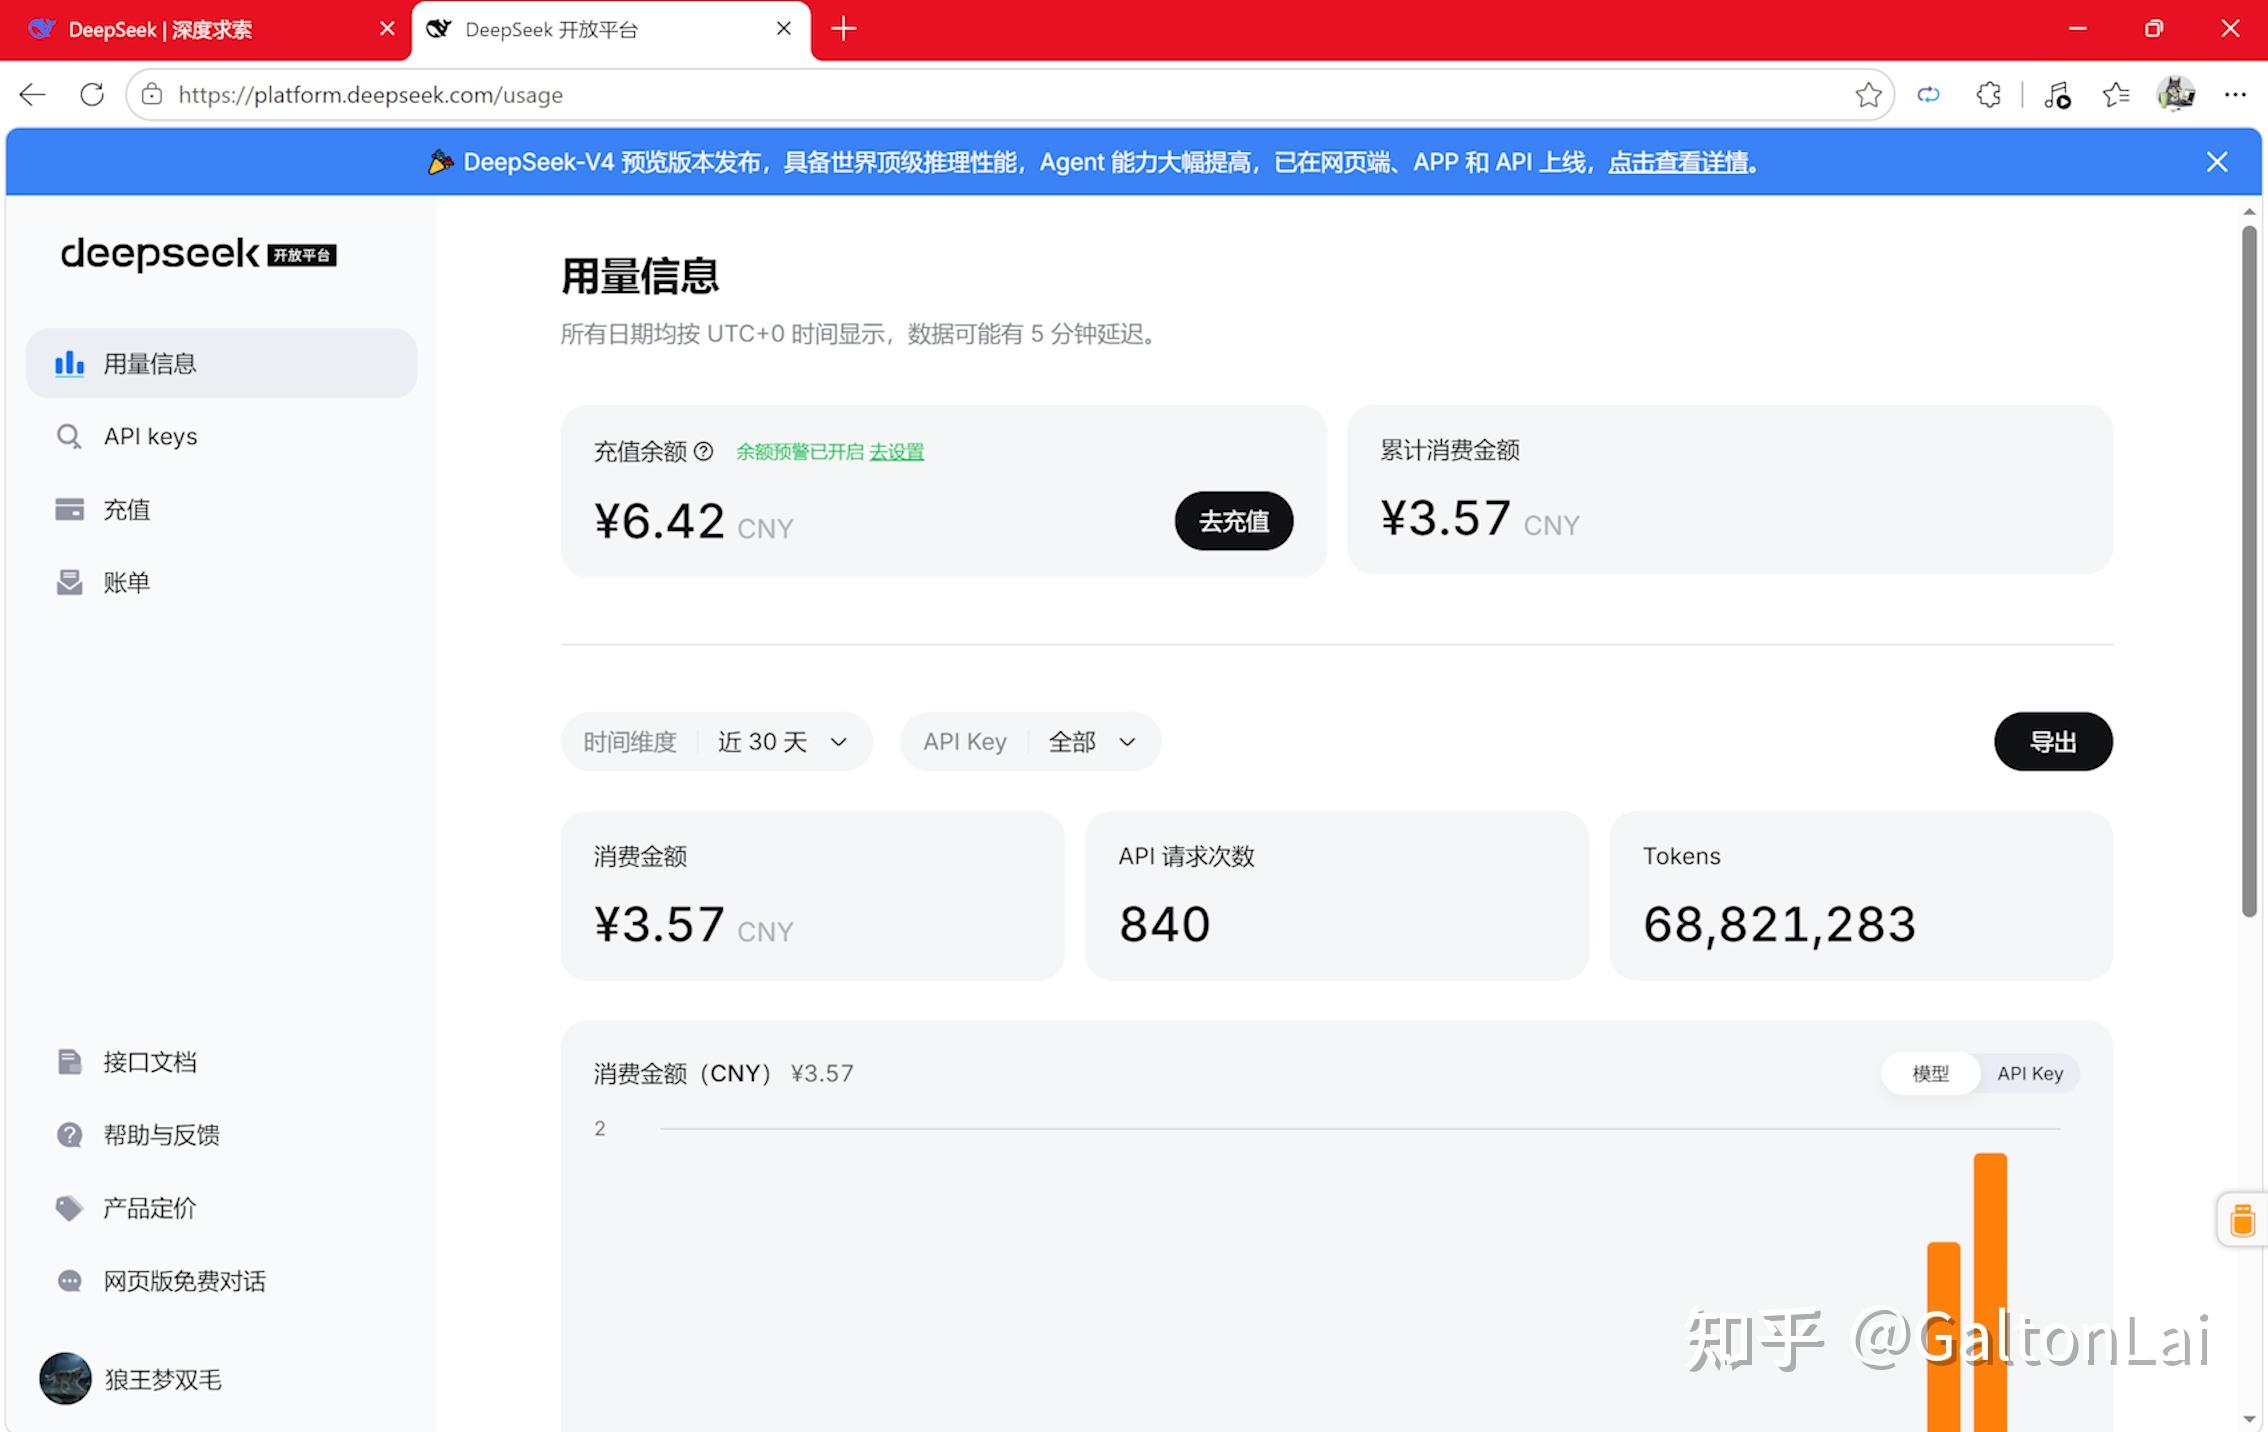Viewport: 2268px width, 1432px height.
Task: Click the 68,821,283 Tokens value
Action: 1779,923
